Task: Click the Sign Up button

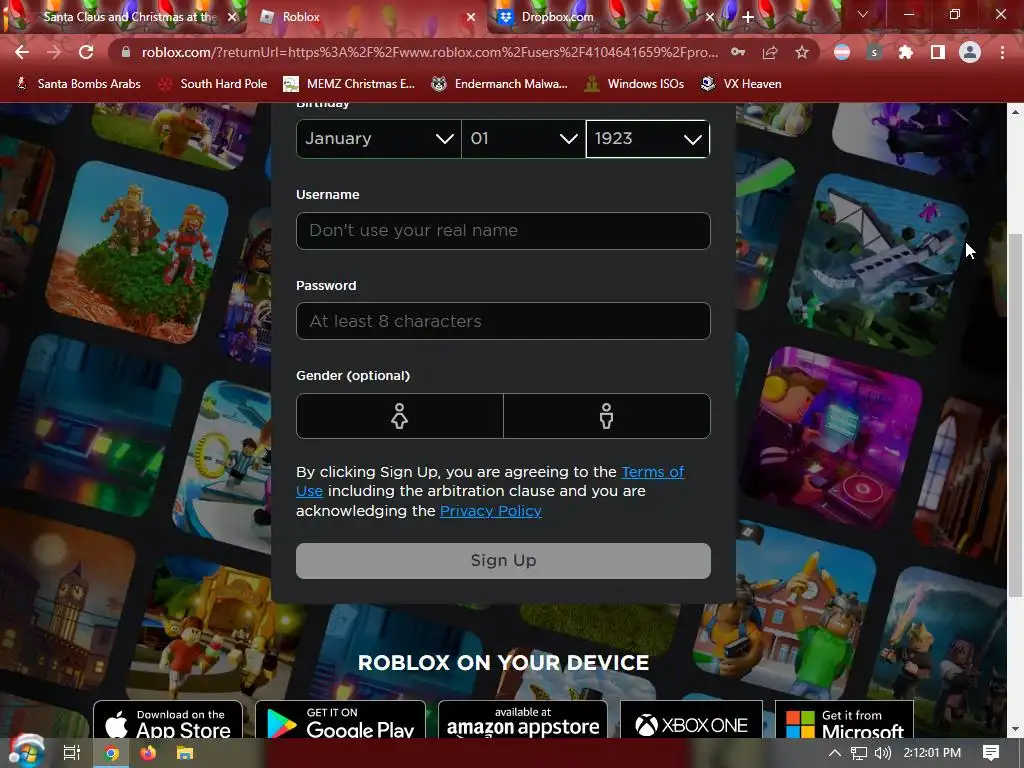Action: [x=503, y=560]
